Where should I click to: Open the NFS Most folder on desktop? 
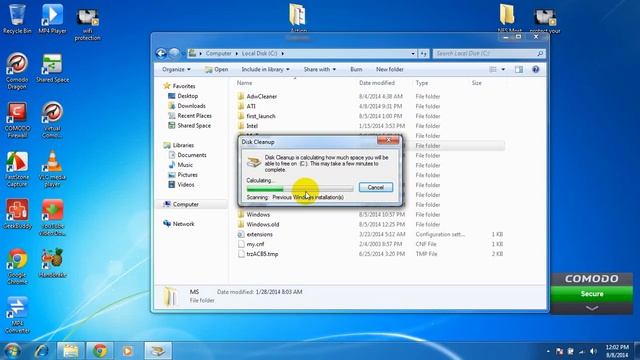point(509,18)
